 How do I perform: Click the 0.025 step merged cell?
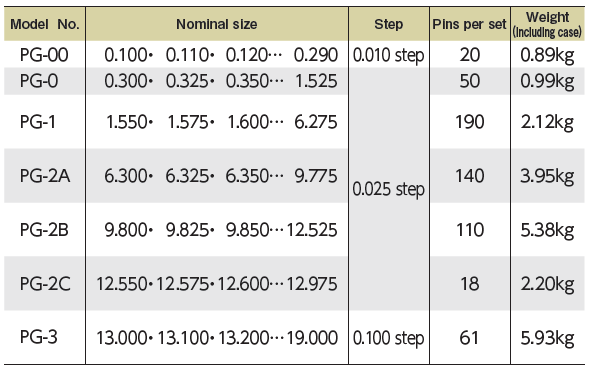(x=389, y=189)
